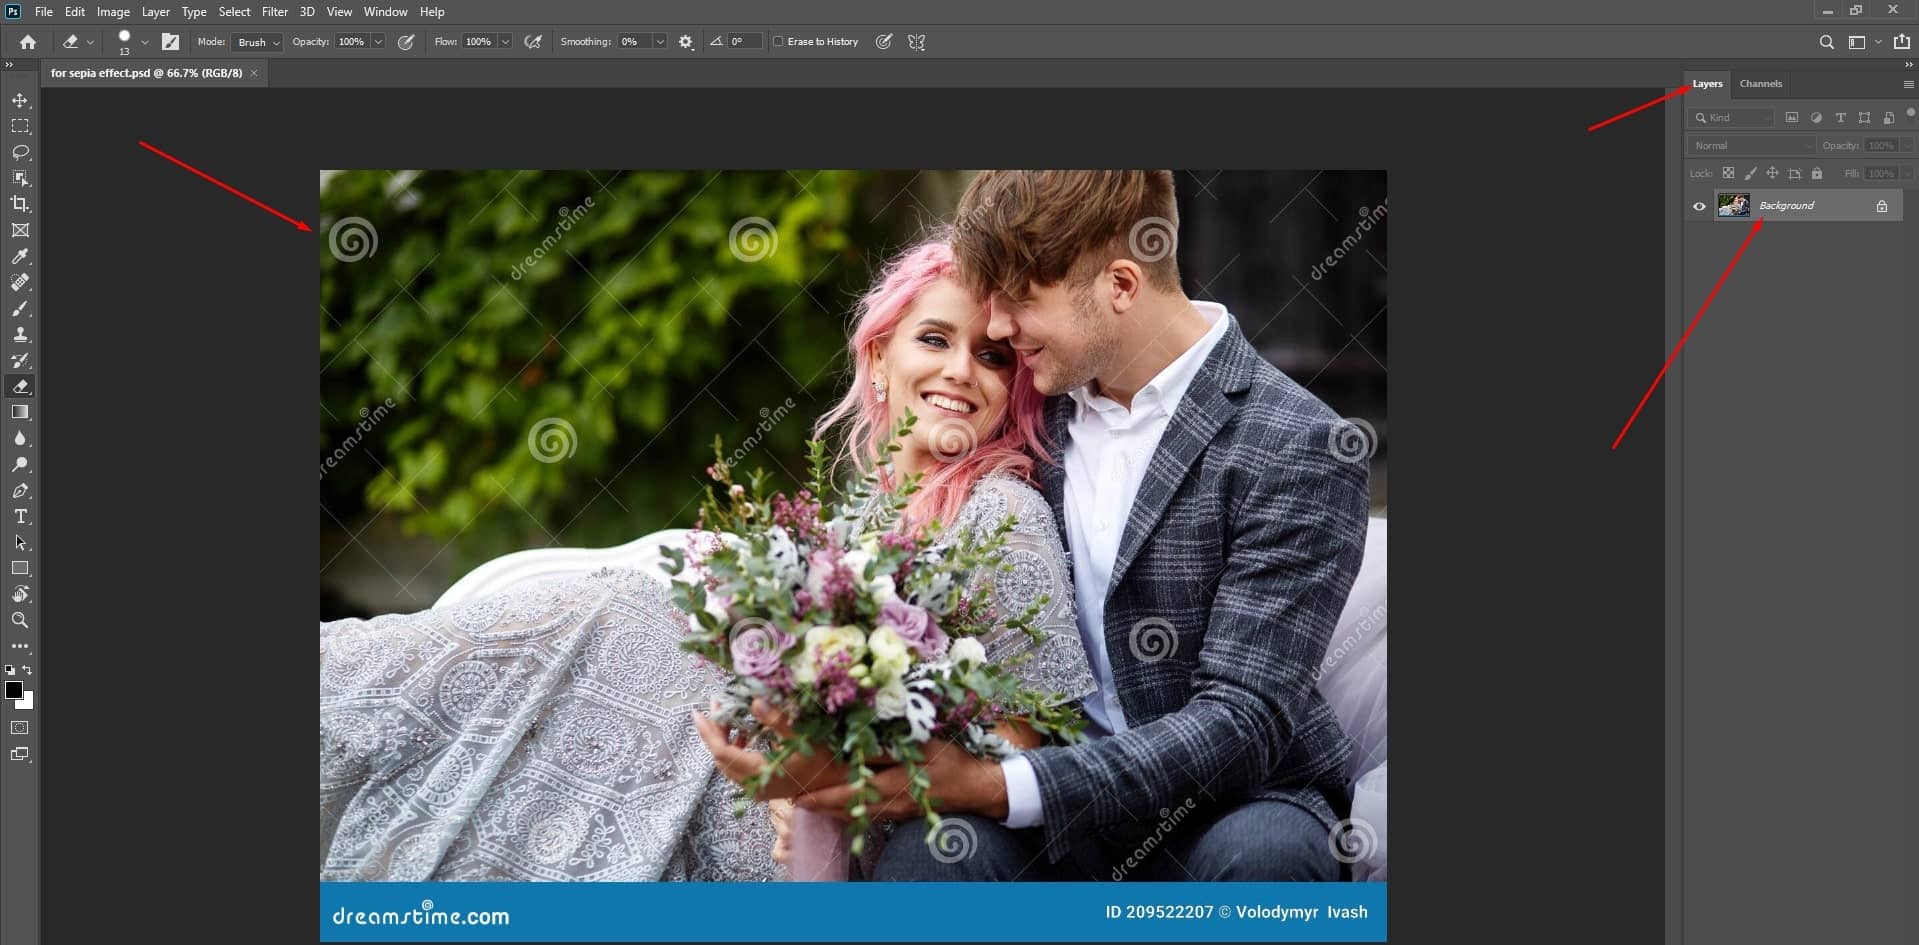Select the Clone Stamp tool
The width and height of the screenshot is (1919, 945).
tap(19, 335)
